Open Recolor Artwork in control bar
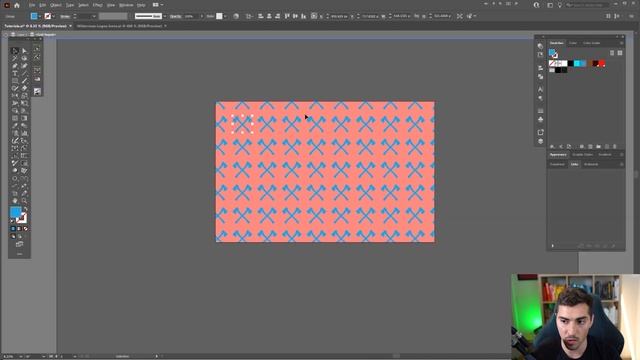 (236, 16)
